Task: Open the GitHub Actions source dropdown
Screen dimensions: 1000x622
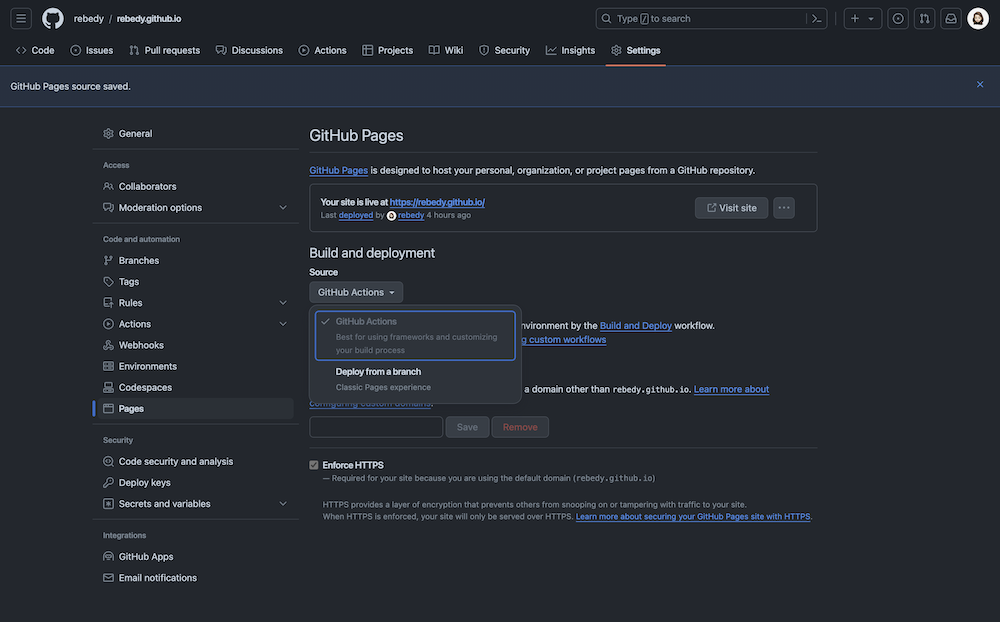Action: [x=356, y=292]
